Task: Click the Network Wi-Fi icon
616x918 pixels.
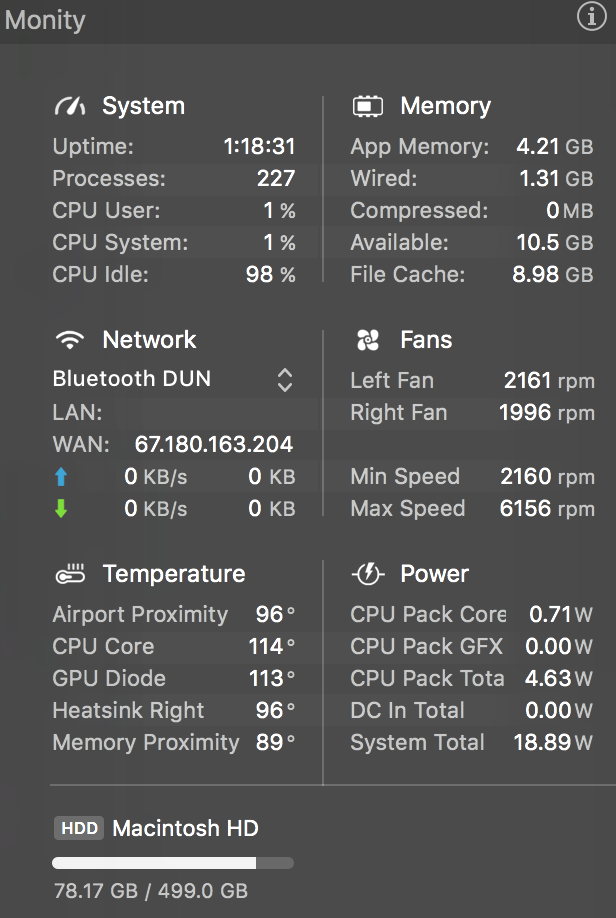Action: coord(70,340)
